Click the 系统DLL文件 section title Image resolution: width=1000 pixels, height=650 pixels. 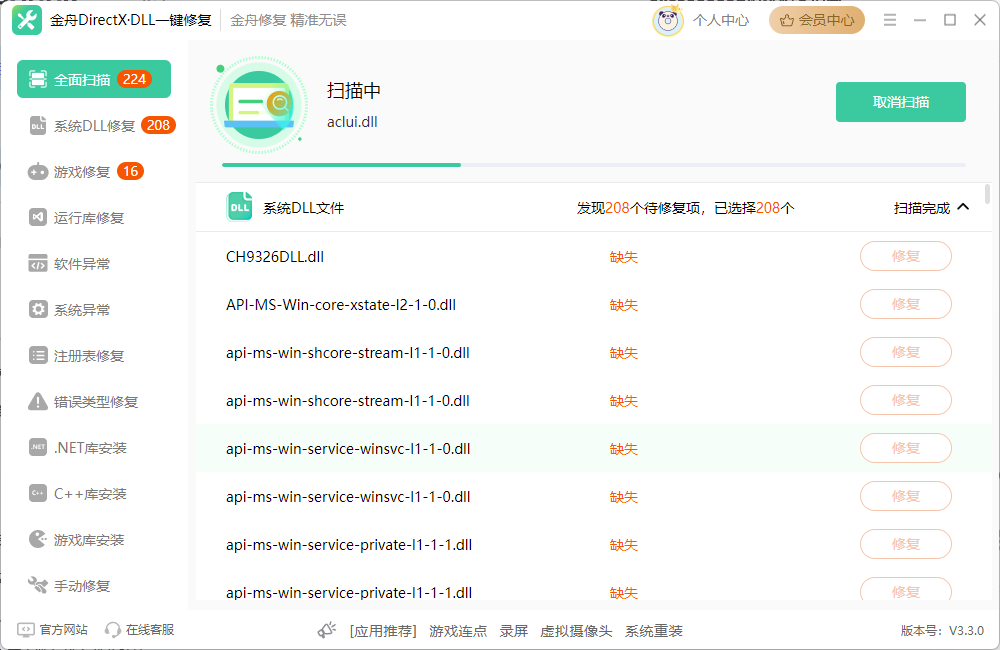(x=304, y=208)
